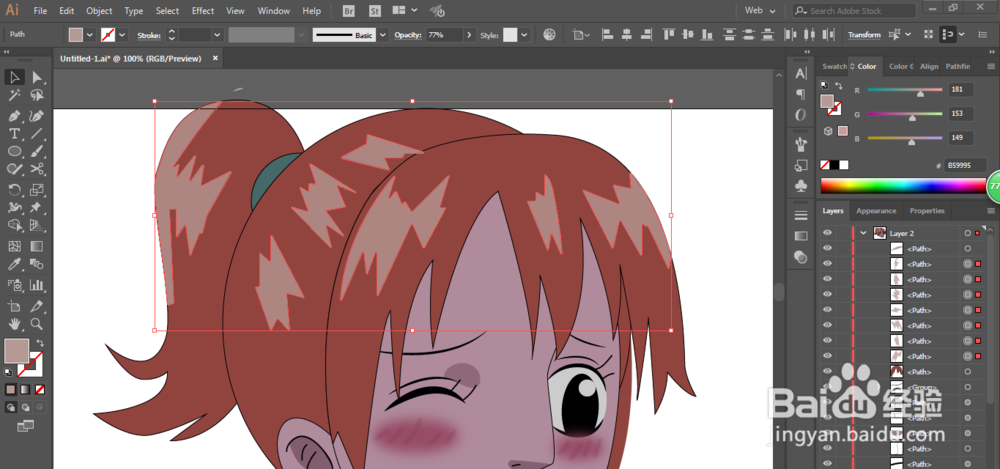Select the Eyedropper tool
This screenshot has width=1000, height=469.
pyautogui.click(x=14, y=264)
